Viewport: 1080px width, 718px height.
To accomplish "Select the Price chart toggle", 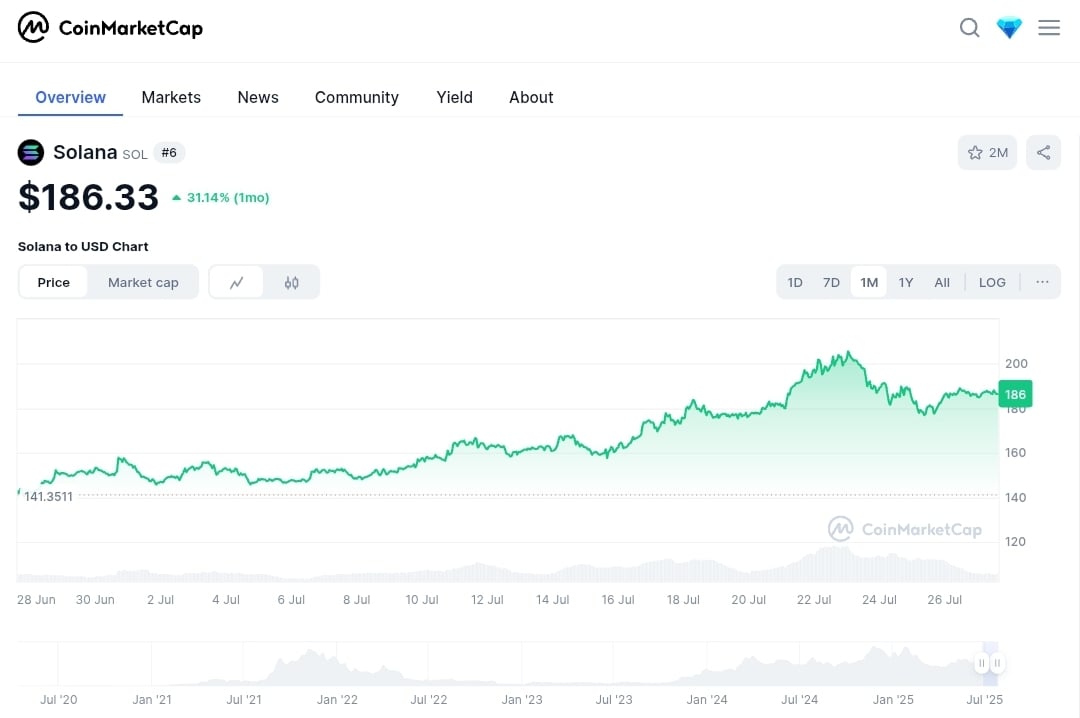I will (x=54, y=283).
